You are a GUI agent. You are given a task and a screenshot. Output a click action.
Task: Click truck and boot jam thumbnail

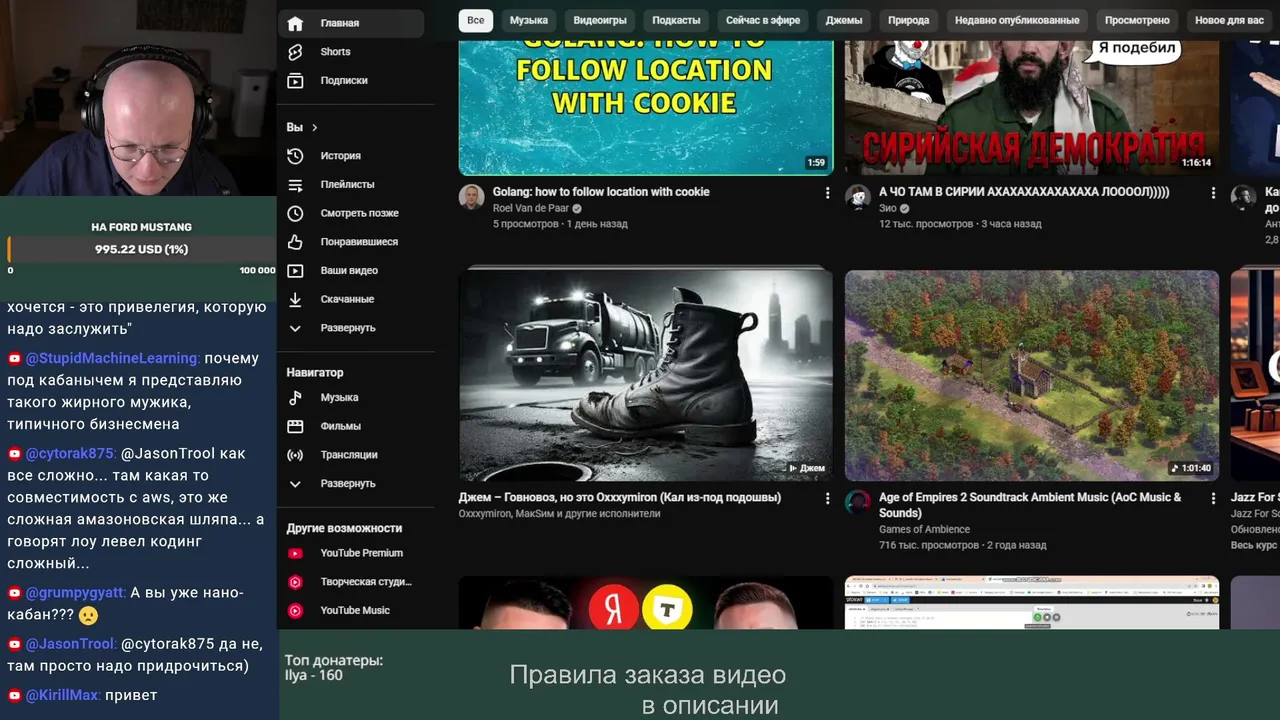click(646, 375)
